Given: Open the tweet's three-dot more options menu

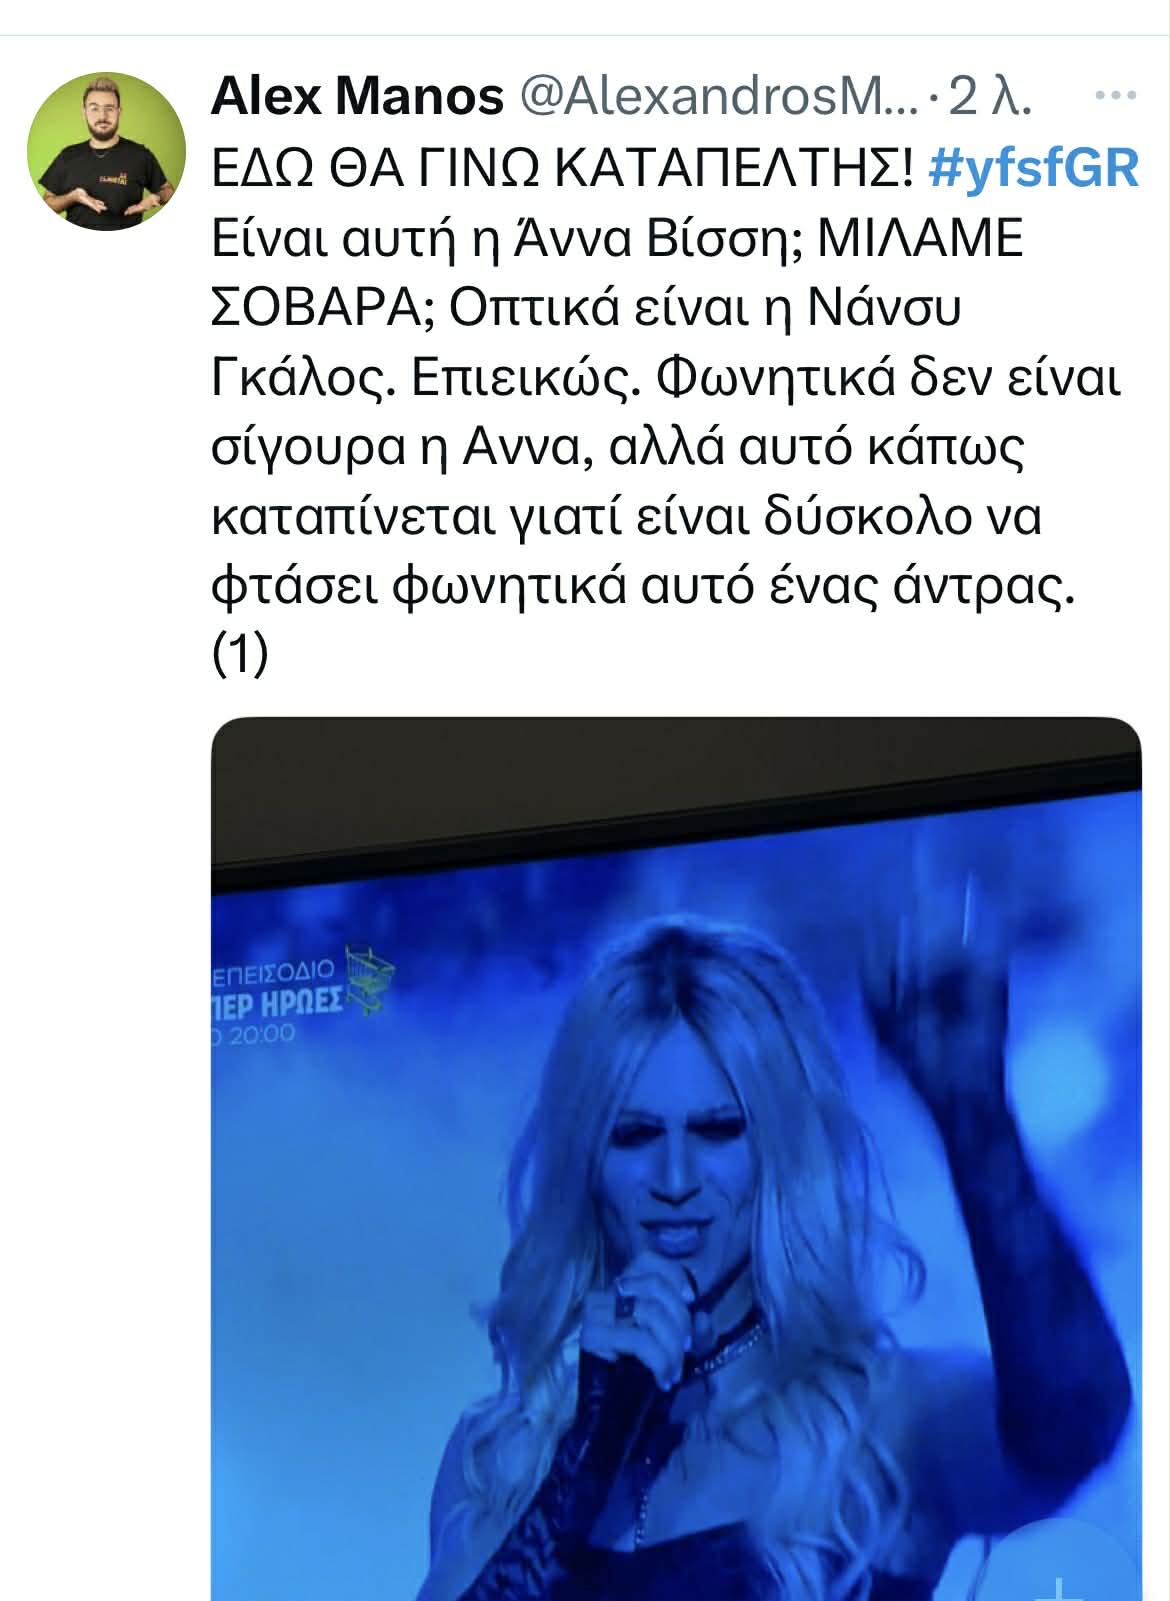Looking at the screenshot, I should coord(1116,97).
